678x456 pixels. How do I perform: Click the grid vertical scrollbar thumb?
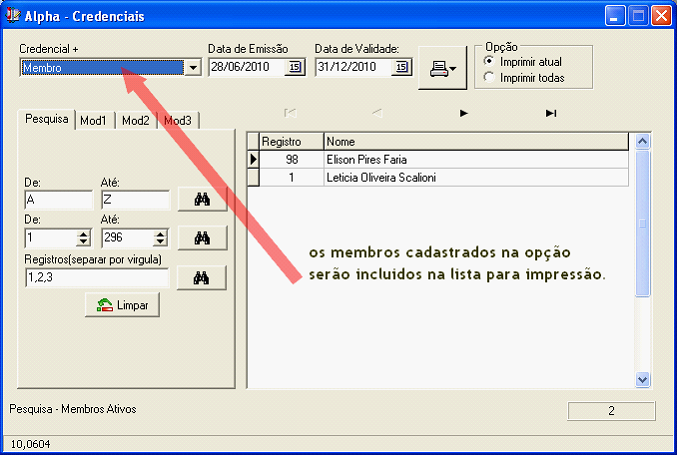point(643,223)
